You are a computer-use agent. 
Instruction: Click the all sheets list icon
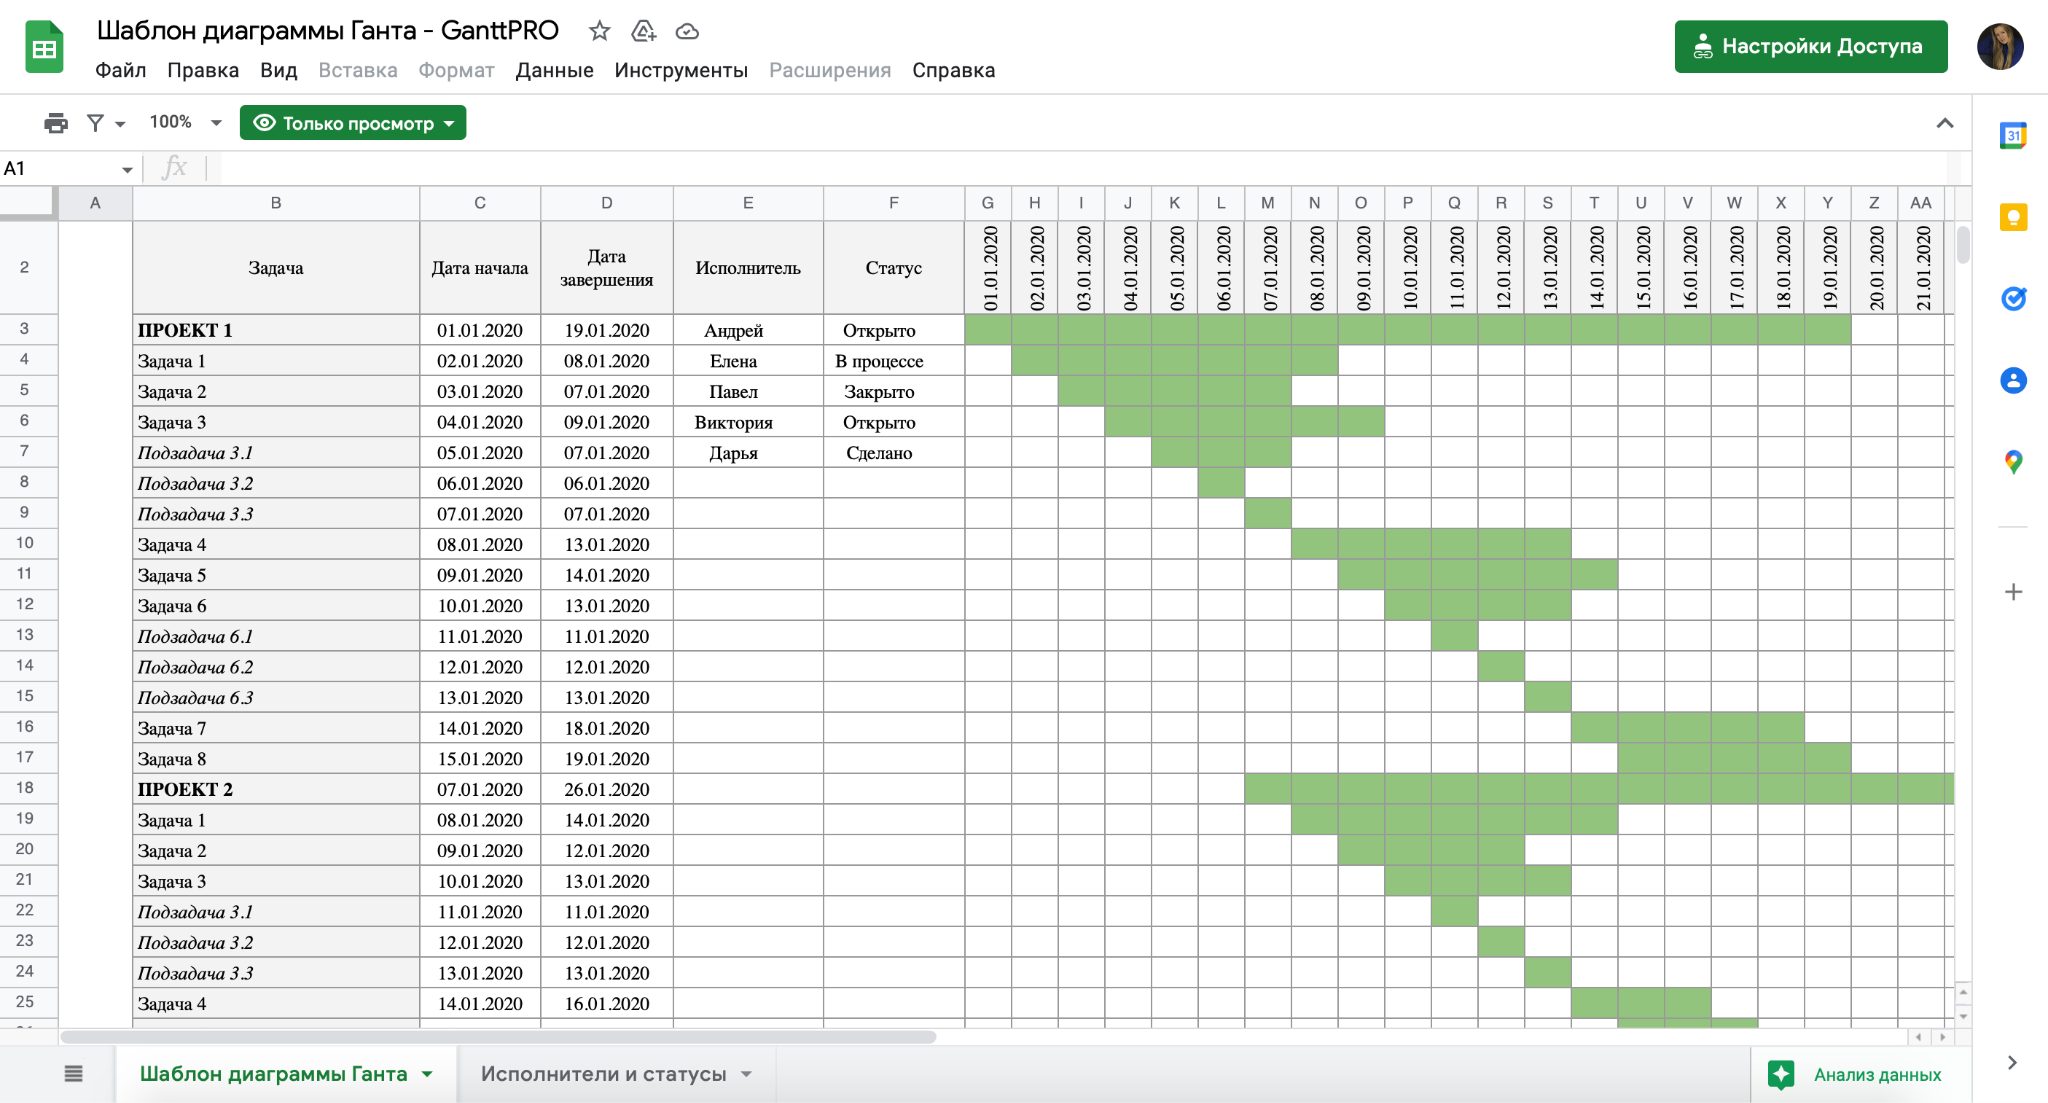73,1074
